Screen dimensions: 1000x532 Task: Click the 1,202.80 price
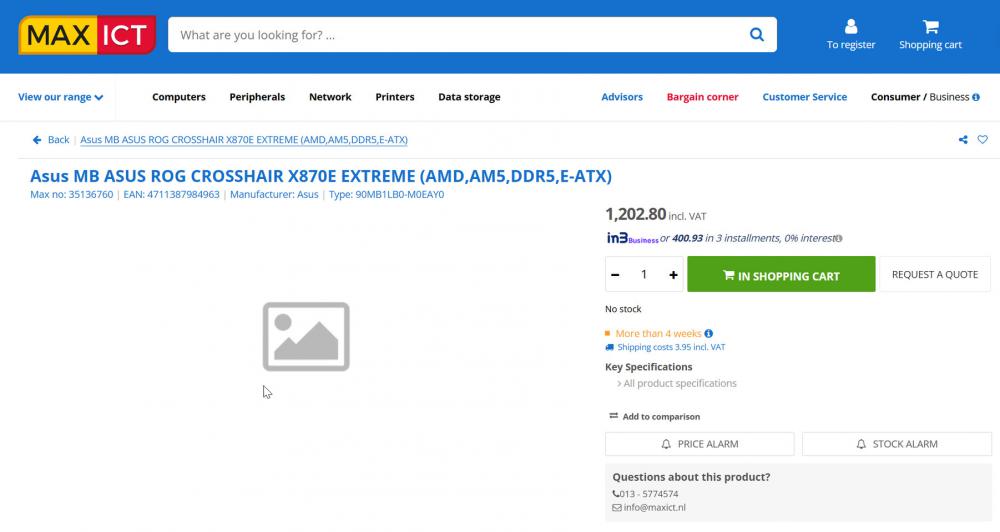(635, 214)
